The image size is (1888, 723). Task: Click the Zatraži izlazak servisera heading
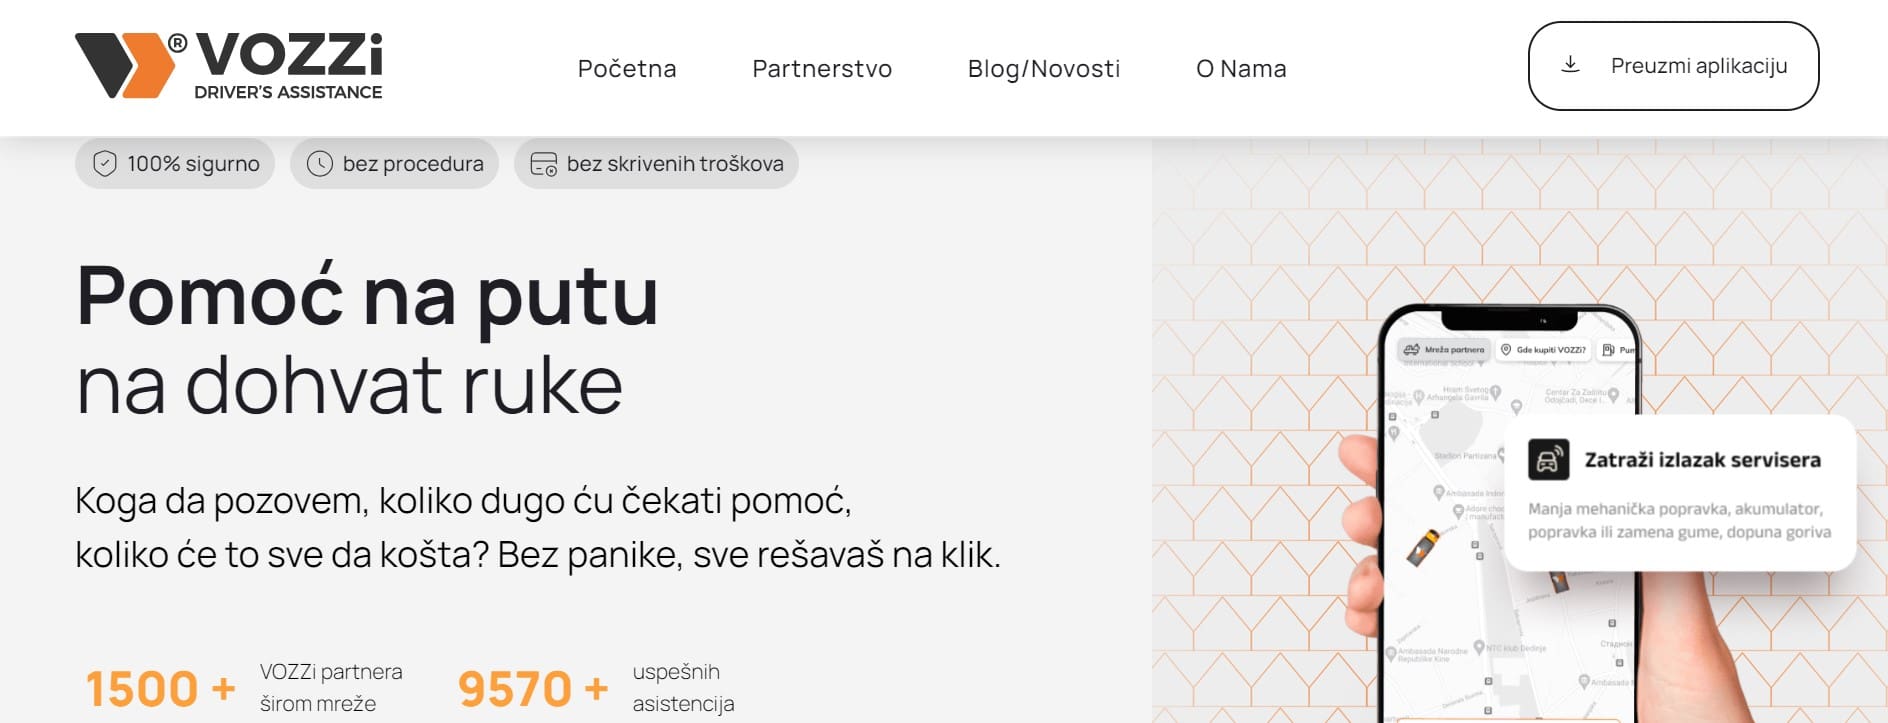[1702, 460]
